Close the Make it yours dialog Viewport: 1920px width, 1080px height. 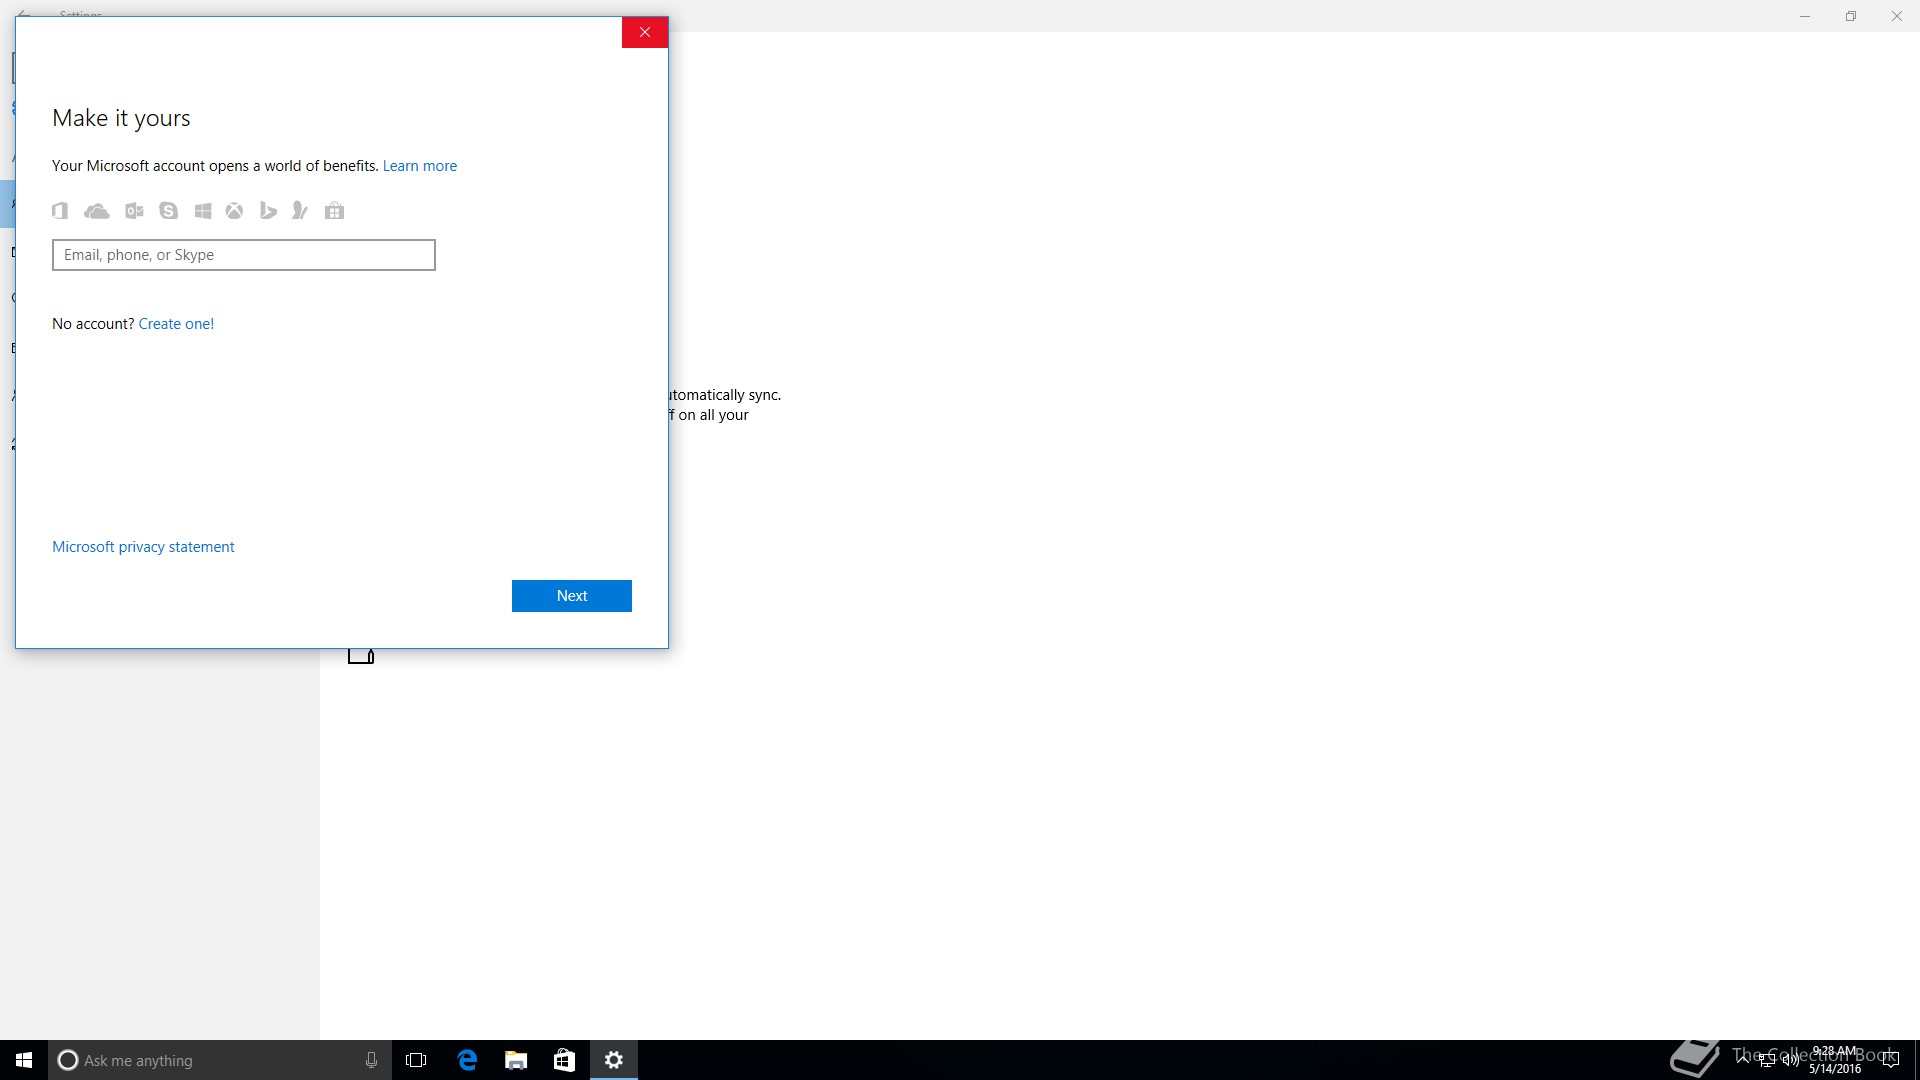pos(645,32)
